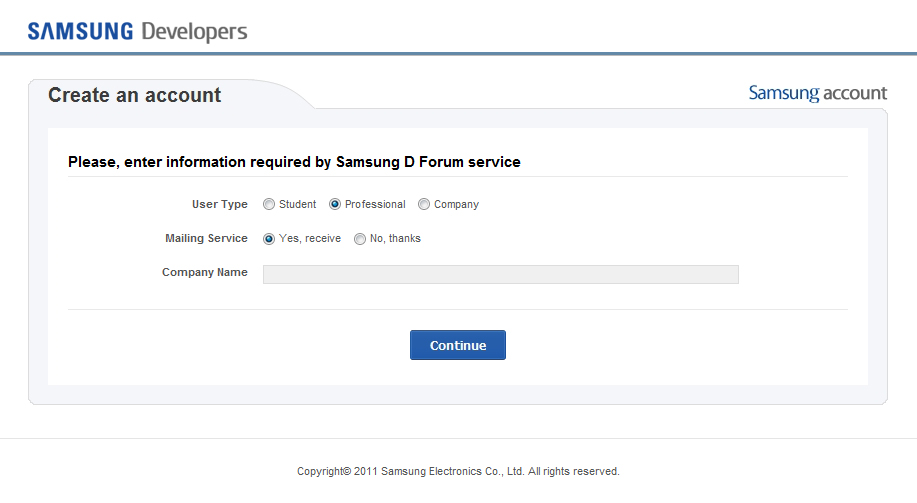The height and width of the screenshot is (503, 917).
Task: Click the 'User Type' field label
Action: (220, 204)
